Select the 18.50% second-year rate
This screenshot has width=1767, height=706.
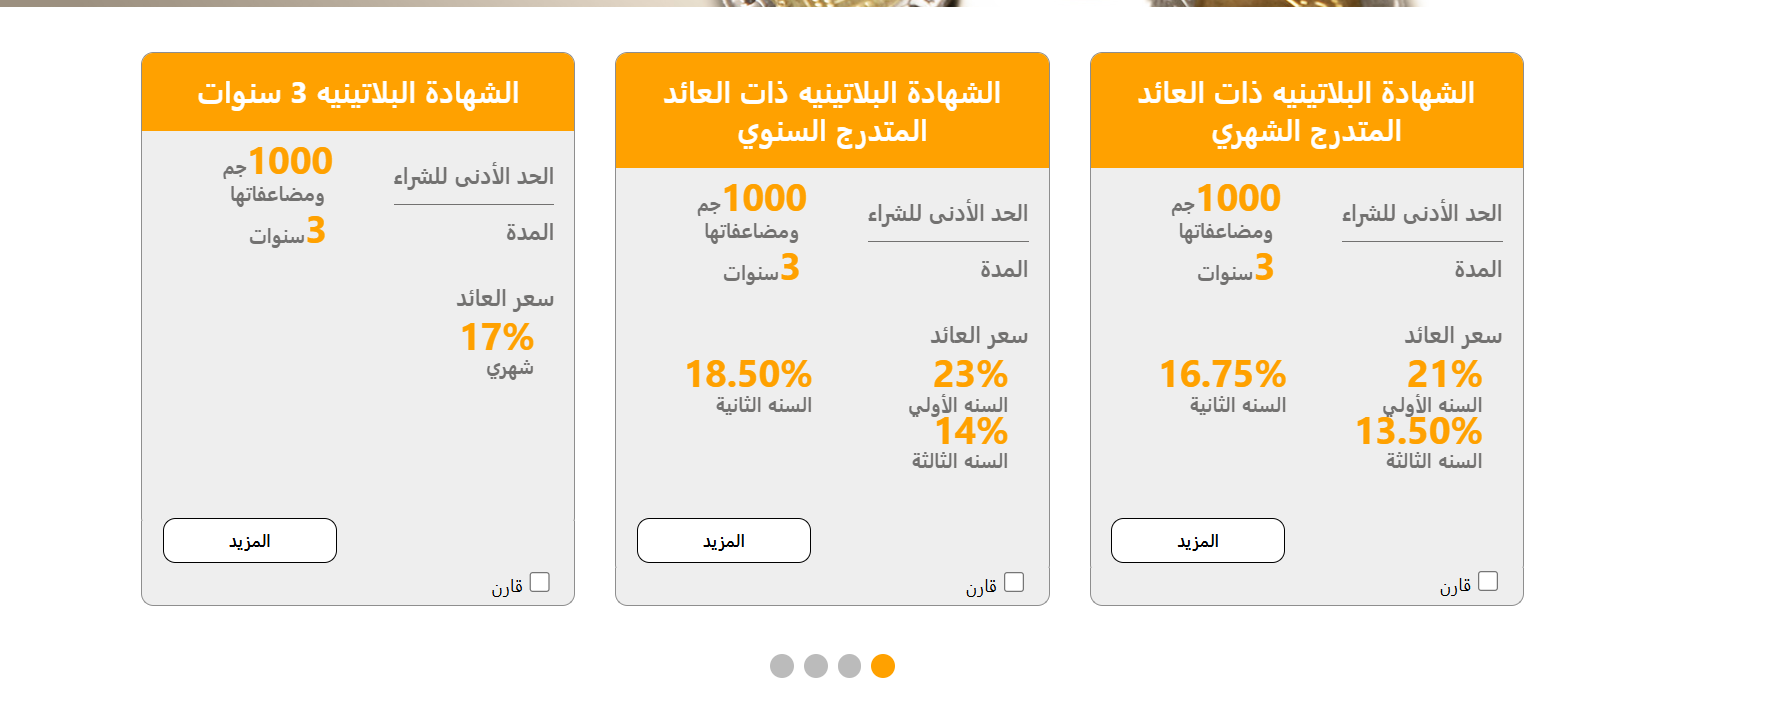coord(748,375)
